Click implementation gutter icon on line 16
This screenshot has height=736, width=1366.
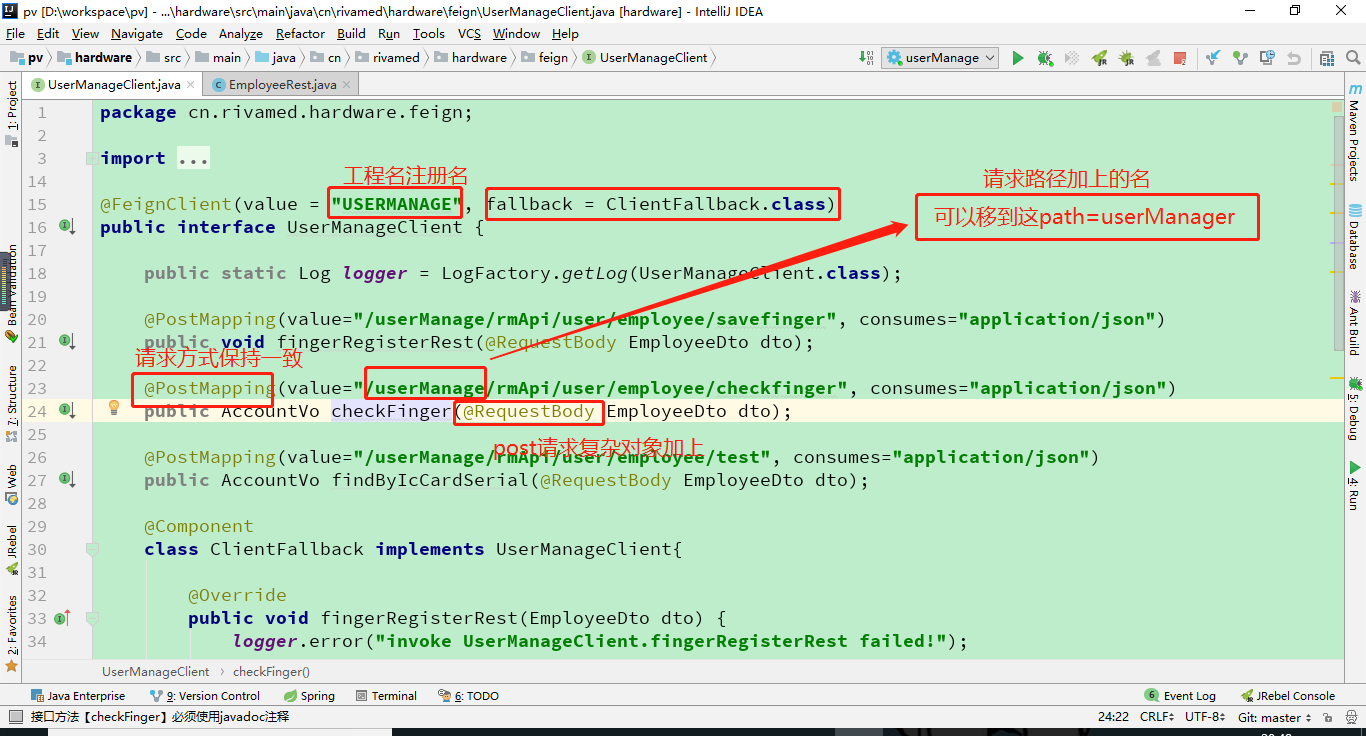65,227
